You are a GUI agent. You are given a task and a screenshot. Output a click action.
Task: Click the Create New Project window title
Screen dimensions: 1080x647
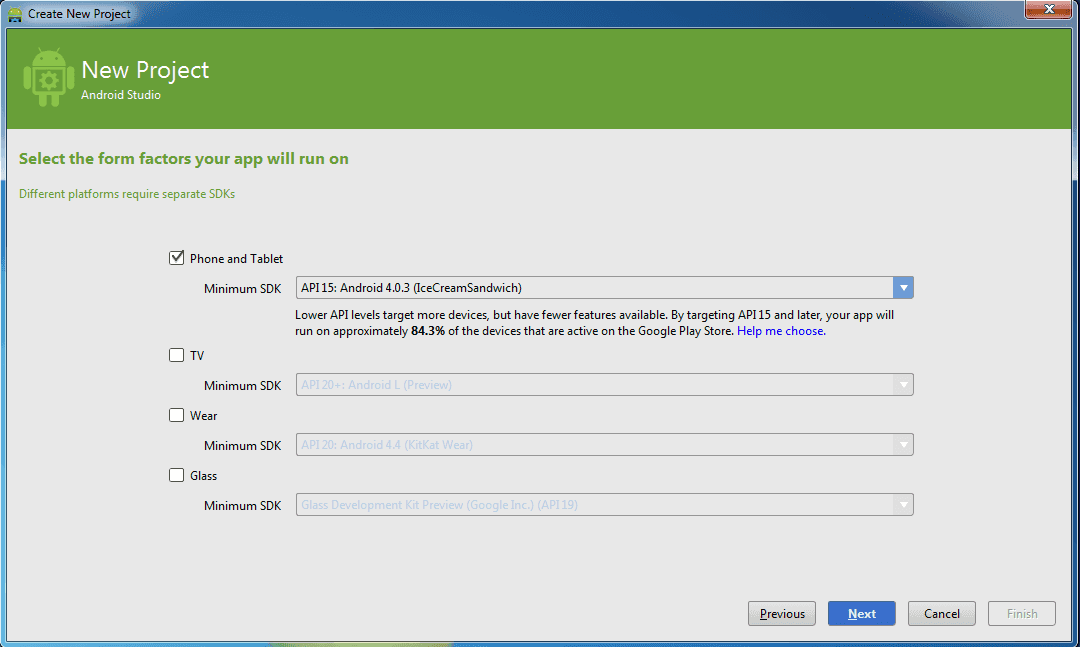click(79, 14)
